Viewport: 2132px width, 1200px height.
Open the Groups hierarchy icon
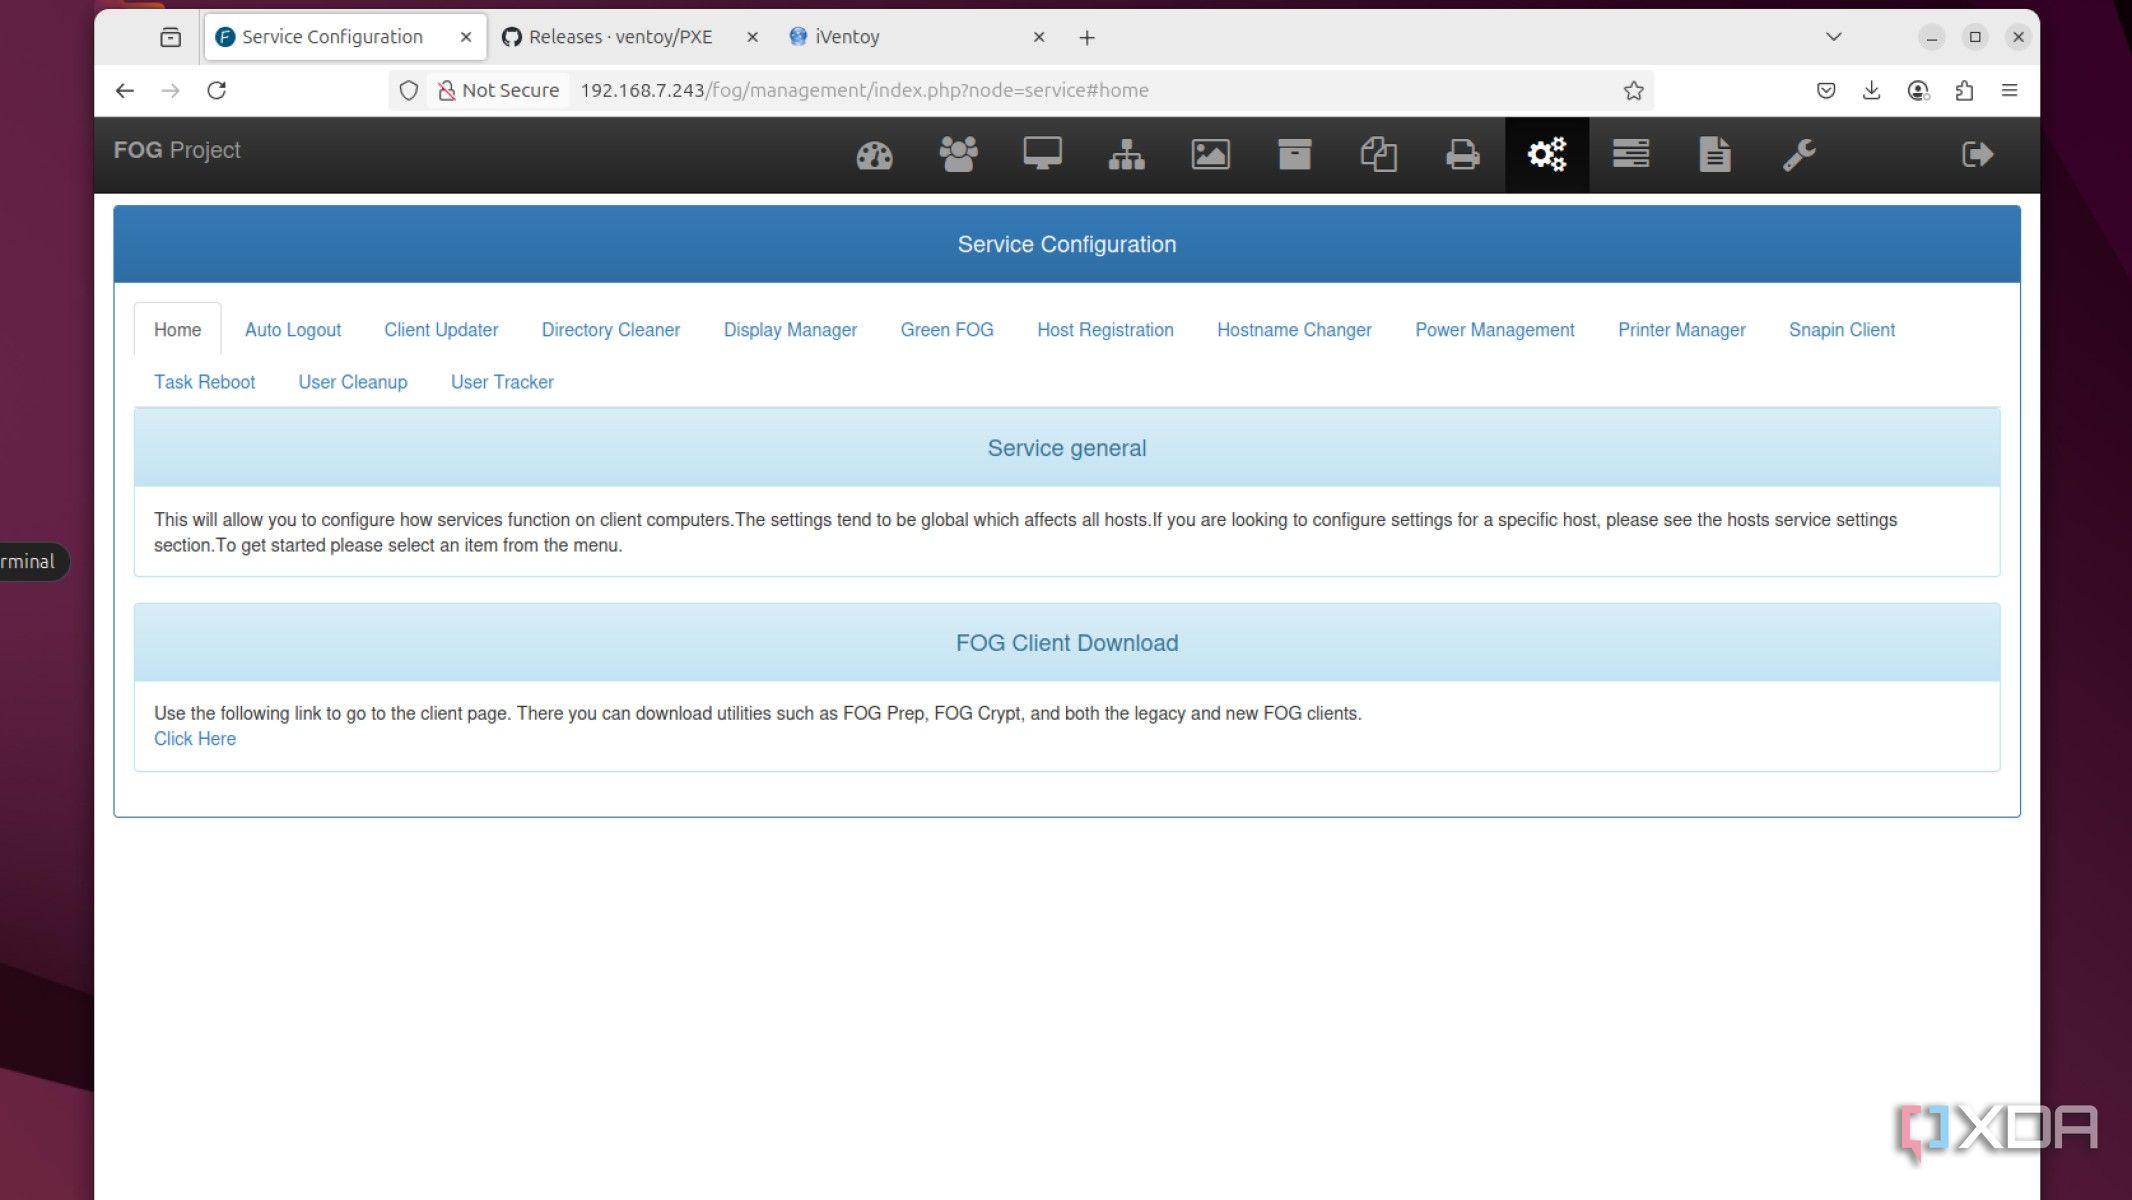click(1126, 155)
